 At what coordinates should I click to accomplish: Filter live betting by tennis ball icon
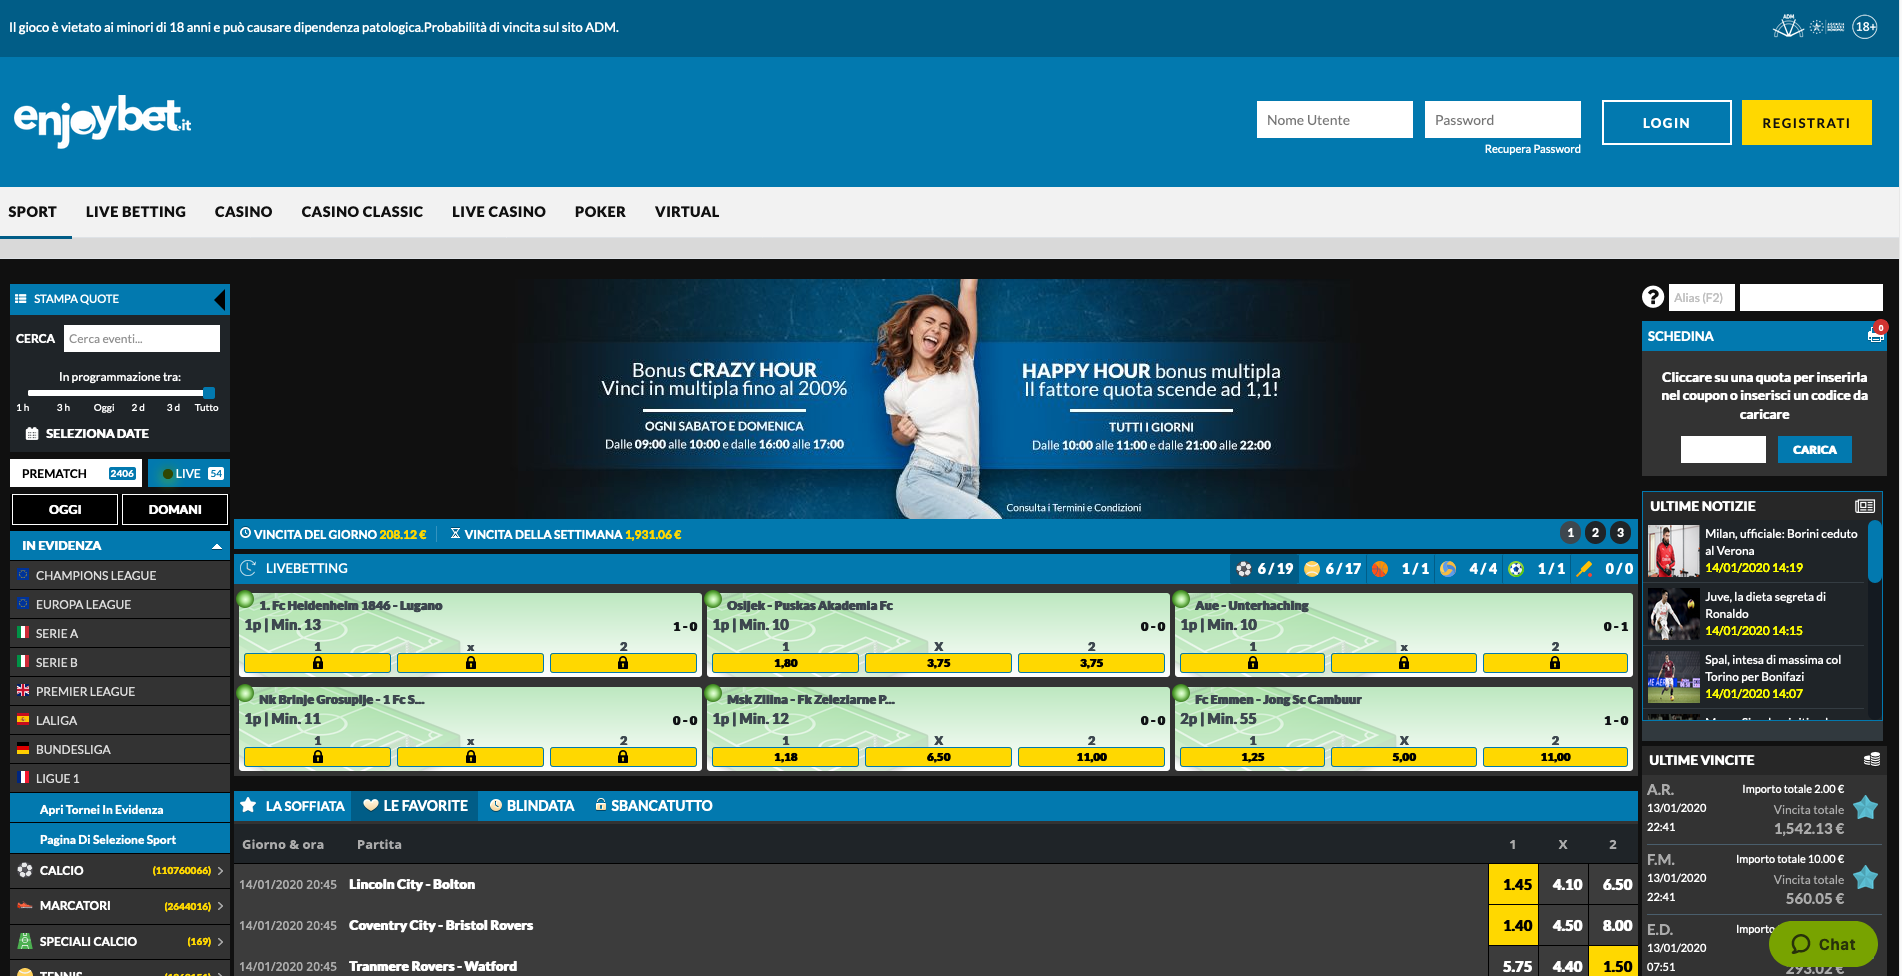pos(1312,569)
